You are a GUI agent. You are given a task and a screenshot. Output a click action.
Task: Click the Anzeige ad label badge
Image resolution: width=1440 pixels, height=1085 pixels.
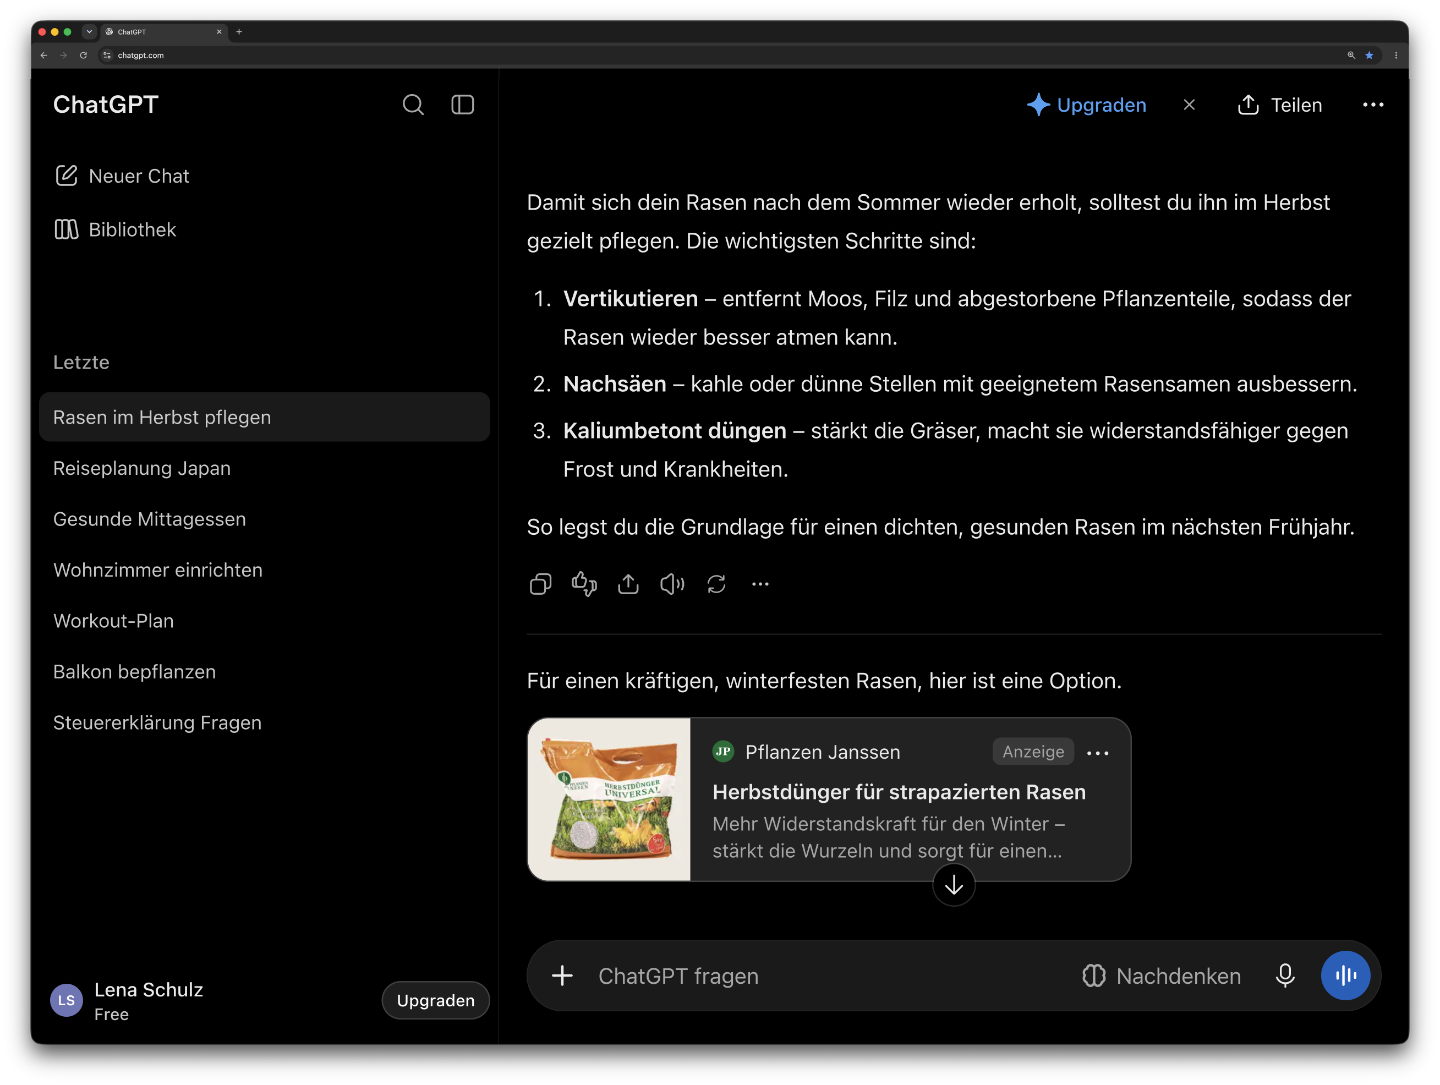pos(1033,752)
